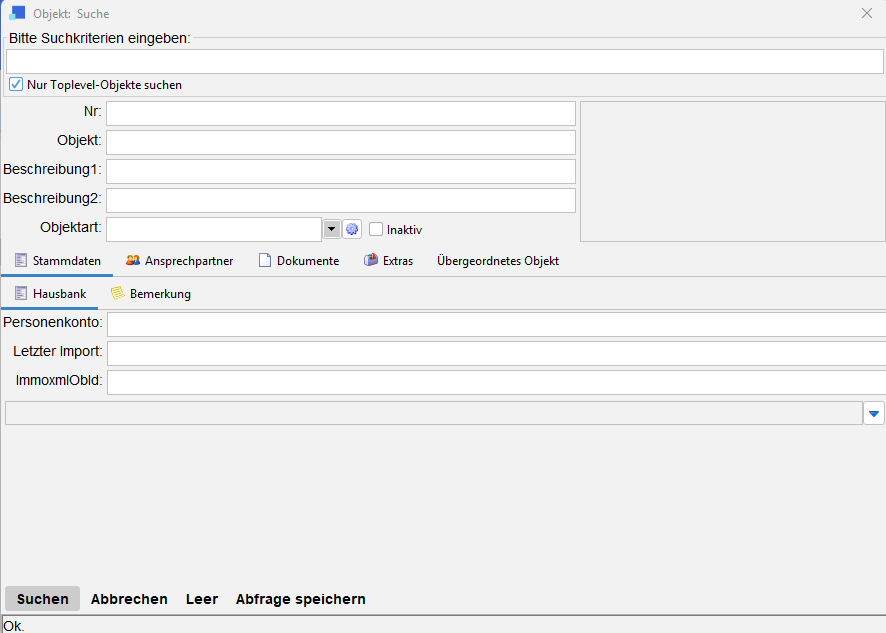Image resolution: width=886 pixels, height=633 pixels.
Task: Click Abfrage speichern
Action: tap(300, 599)
